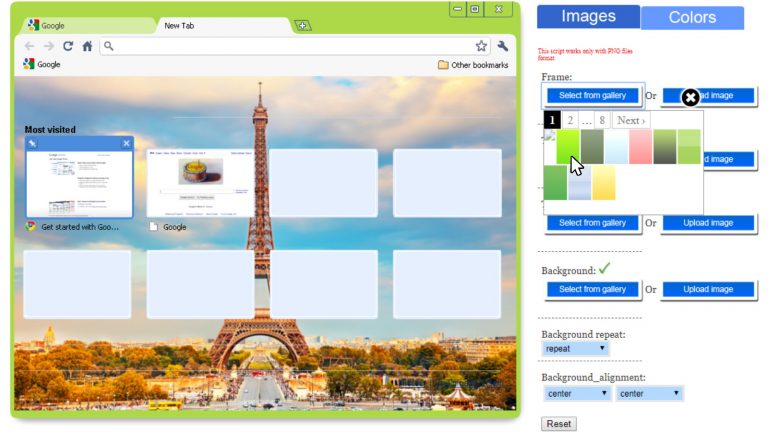Expand the first Background alignment dropdown
Image resolution: width=768 pixels, height=432 pixels.
(x=577, y=393)
